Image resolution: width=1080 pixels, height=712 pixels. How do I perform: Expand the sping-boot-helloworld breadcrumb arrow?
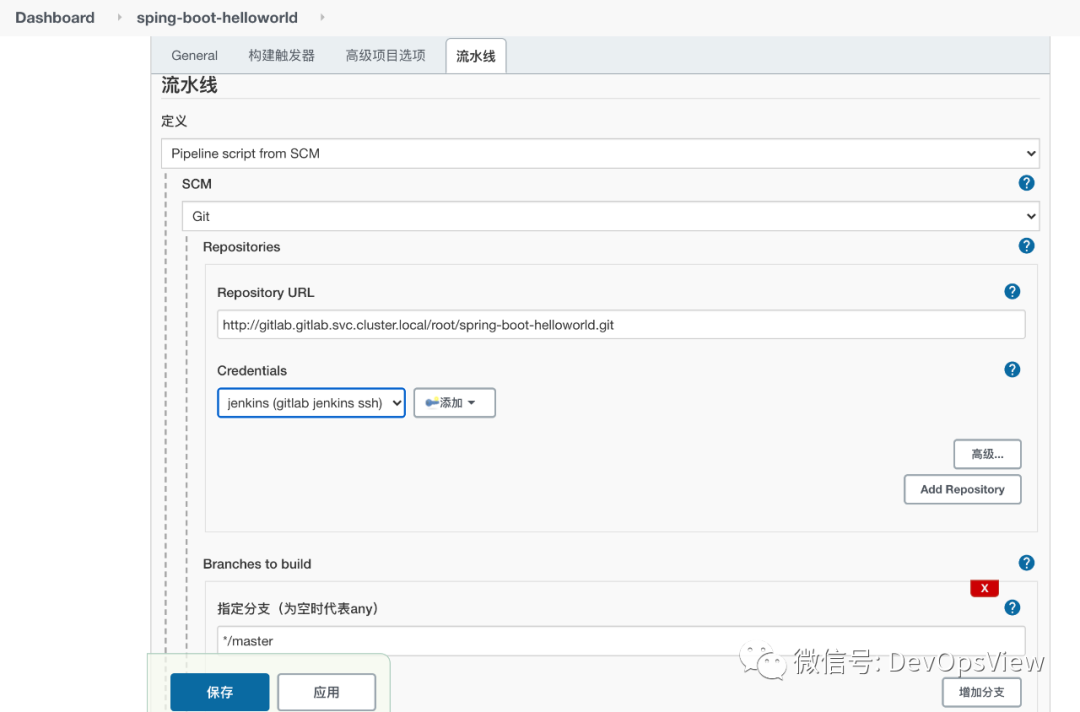tap(322, 17)
